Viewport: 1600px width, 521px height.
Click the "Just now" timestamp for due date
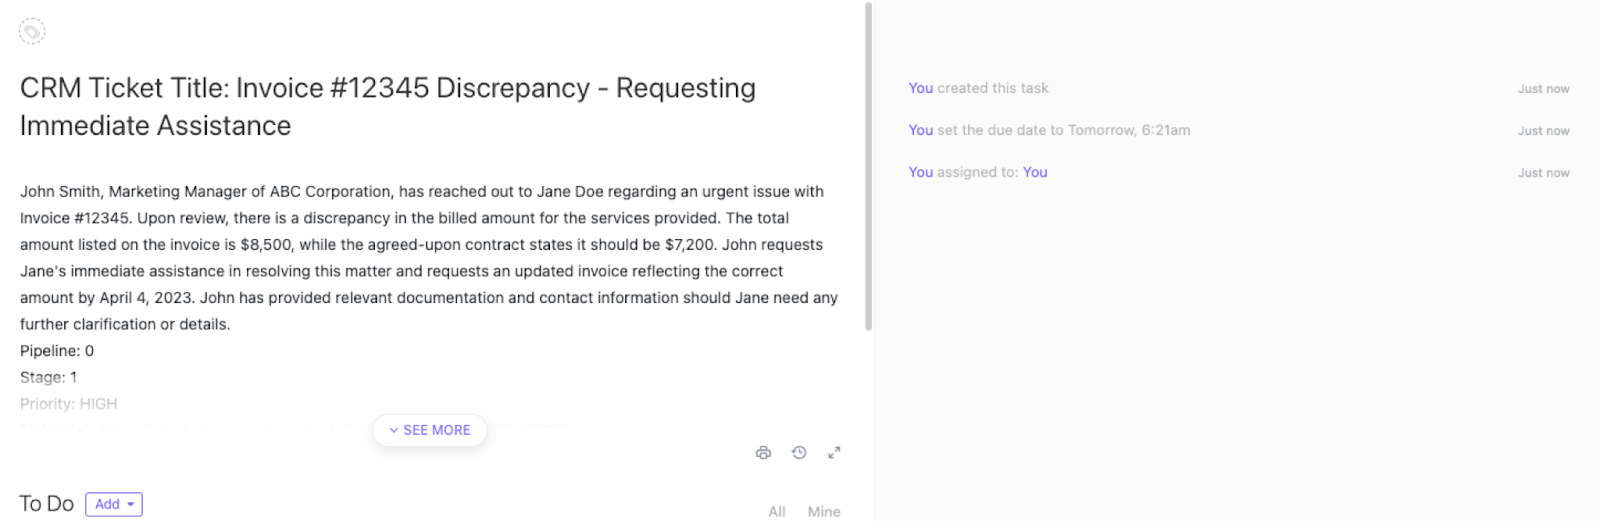pyautogui.click(x=1543, y=131)
